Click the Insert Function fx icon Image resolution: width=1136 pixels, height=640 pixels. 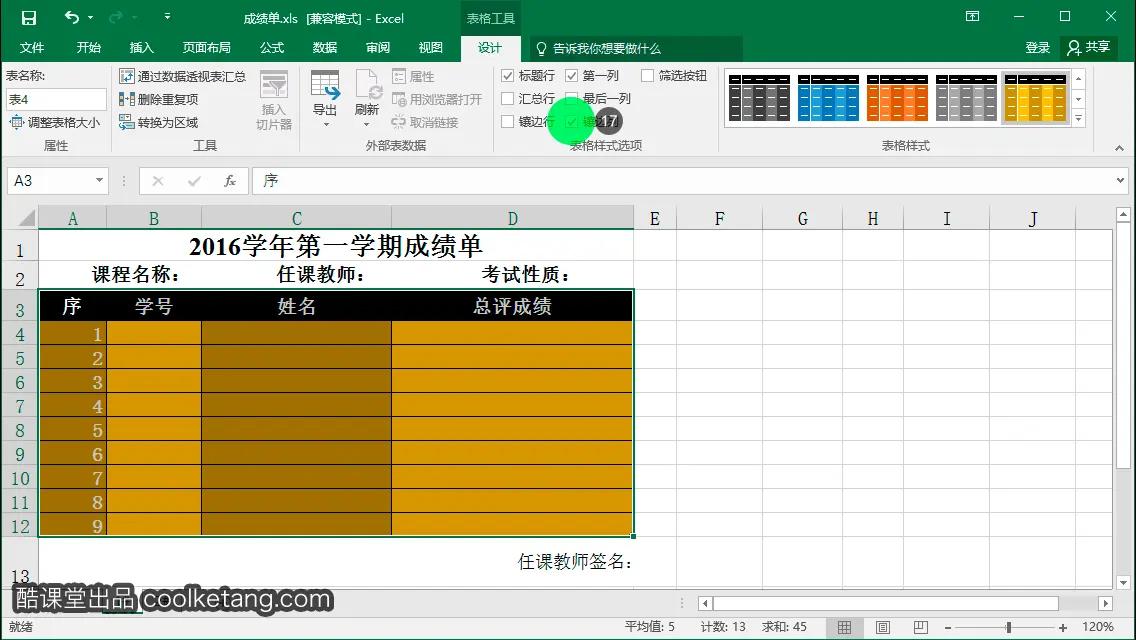click(x=230, y=181)
